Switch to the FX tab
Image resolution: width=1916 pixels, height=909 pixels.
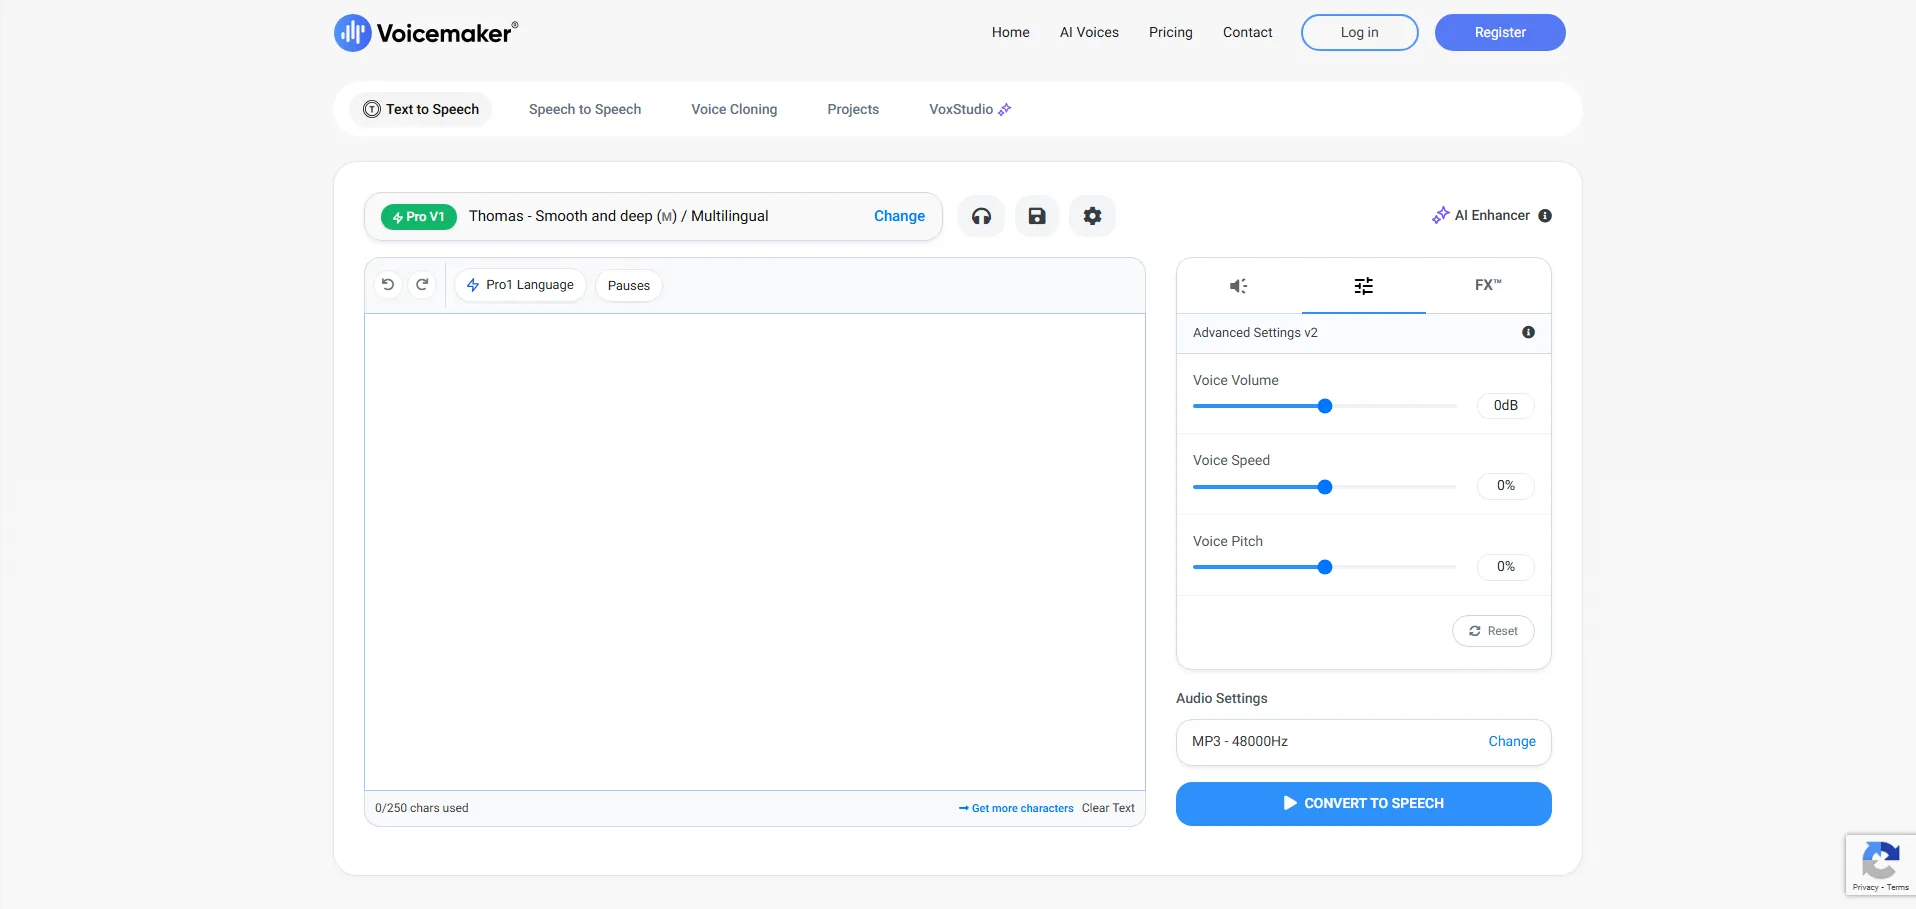(x=1488, y=286)
